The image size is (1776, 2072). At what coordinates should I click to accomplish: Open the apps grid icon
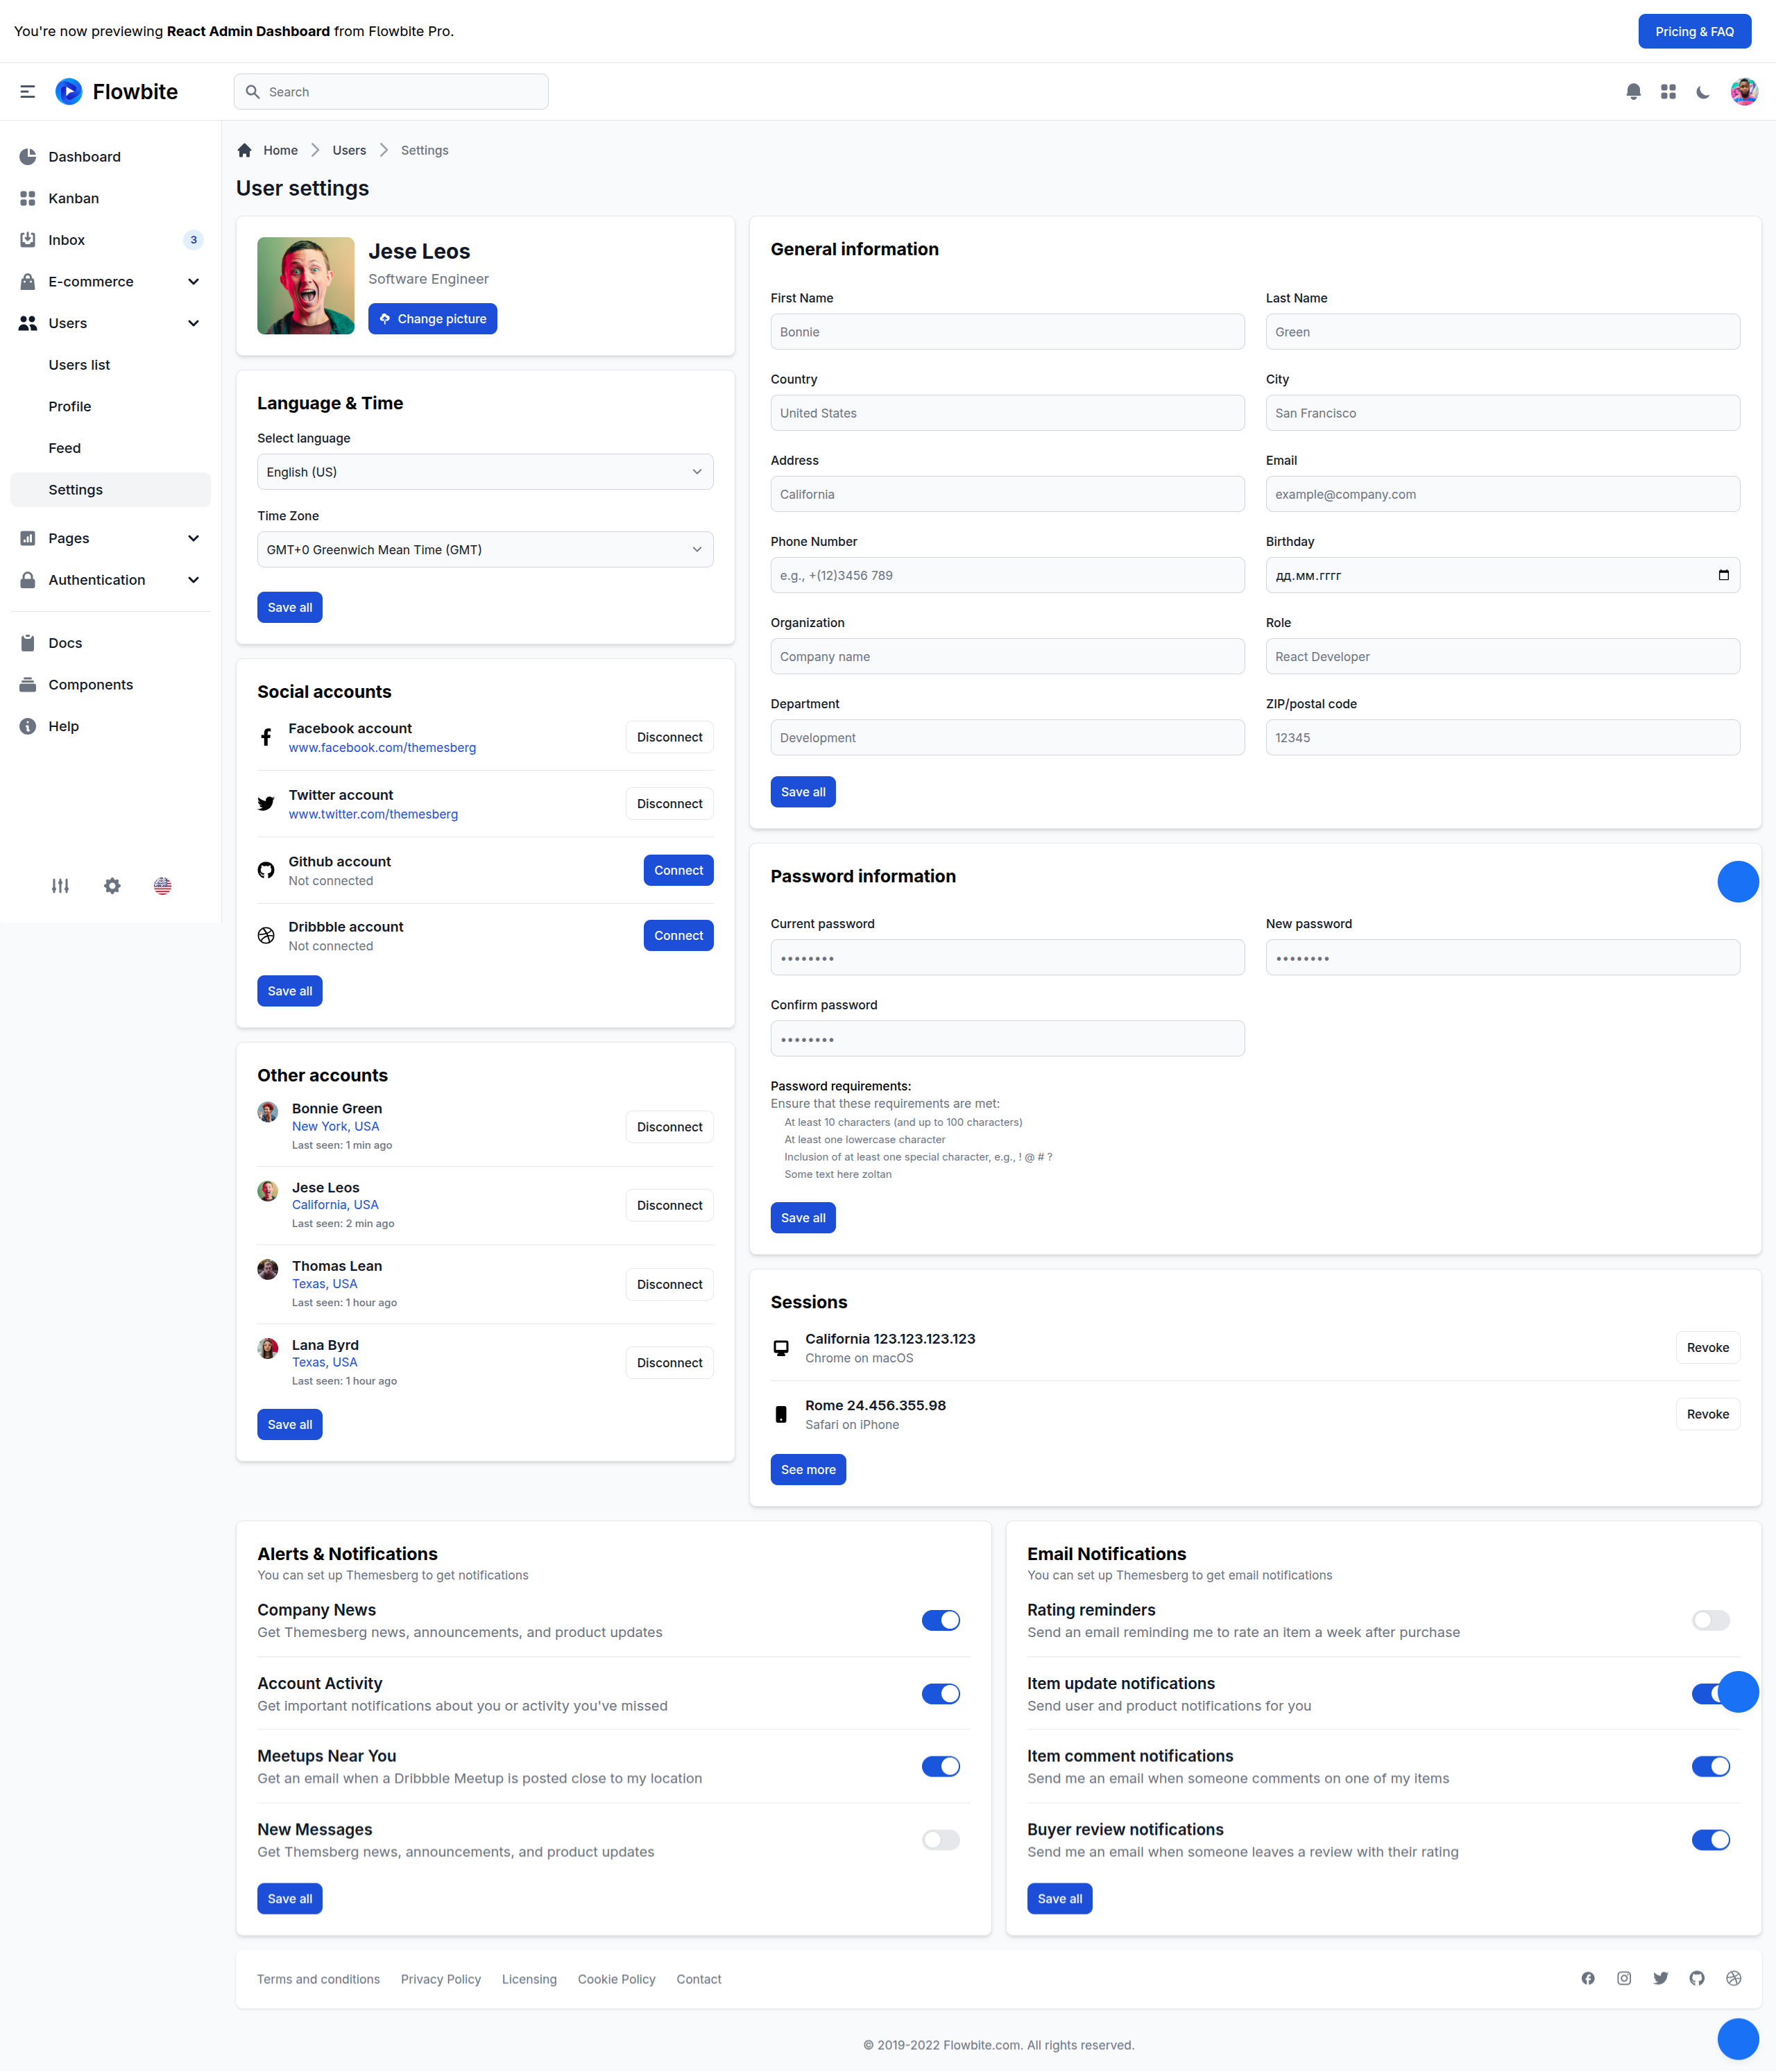1668,92
